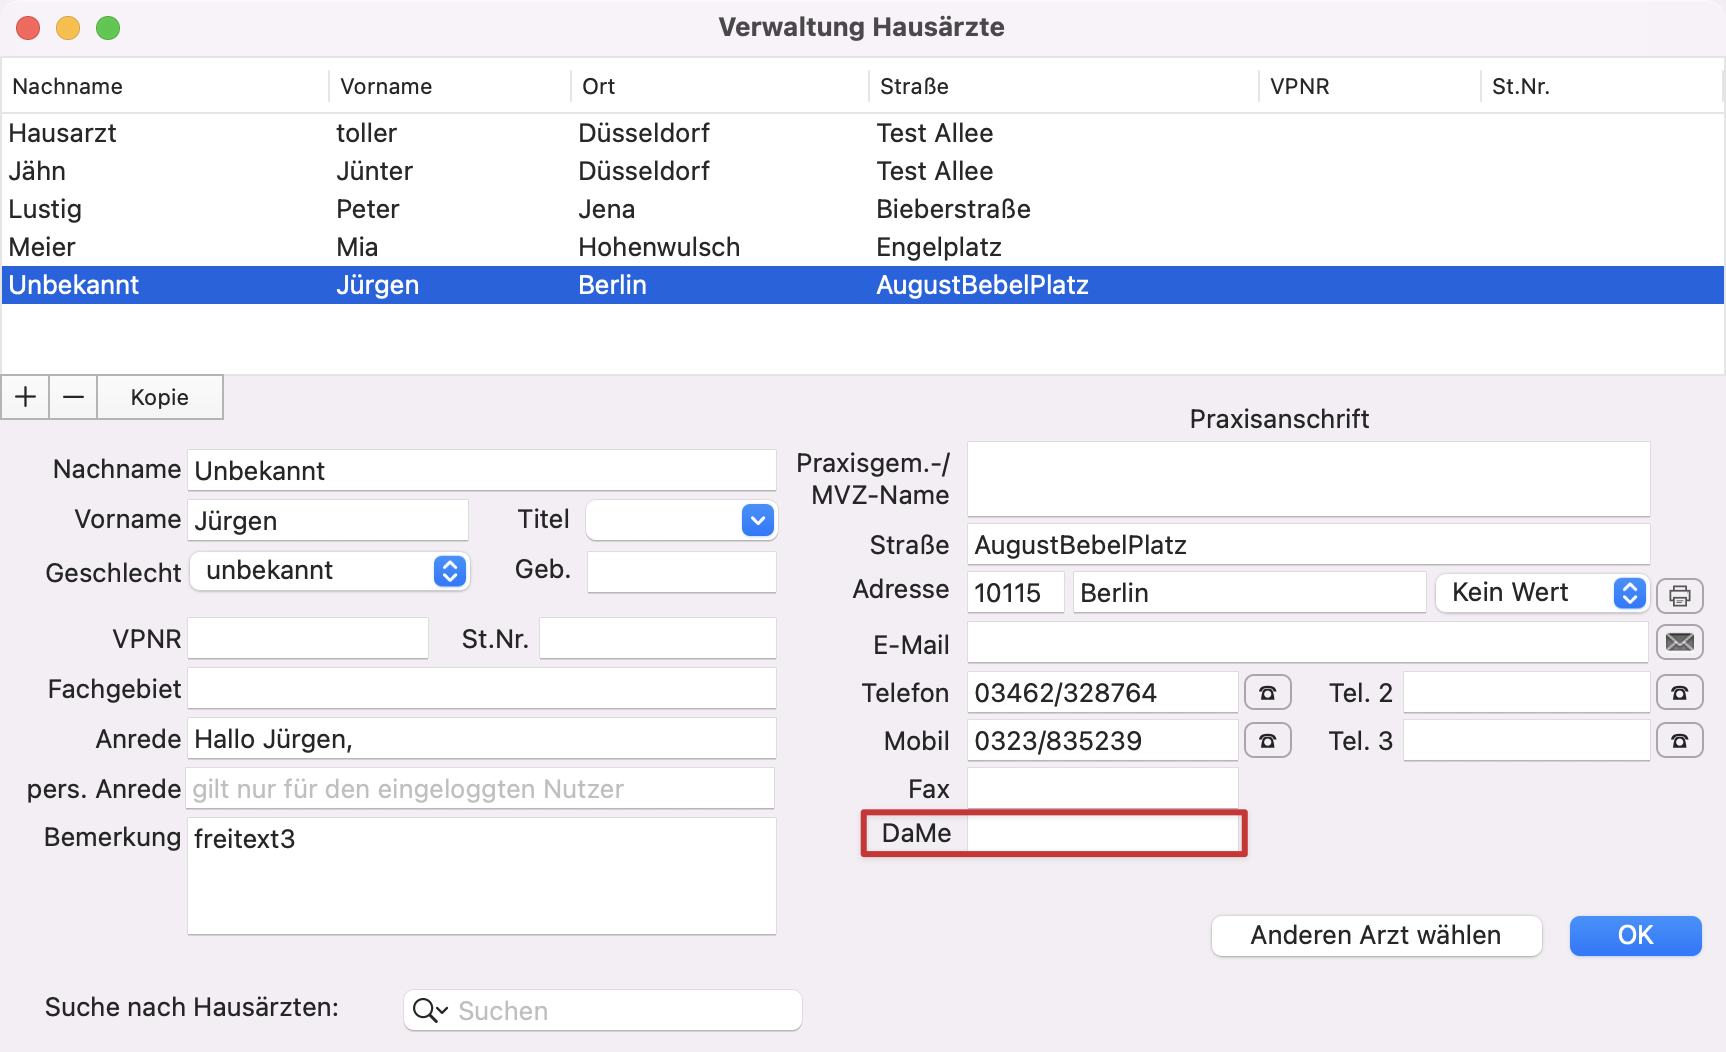Click phone icon next to Tel. 3
Image resolution: width=1726 pixels, height=1052 pixels.
(1680, 740)
